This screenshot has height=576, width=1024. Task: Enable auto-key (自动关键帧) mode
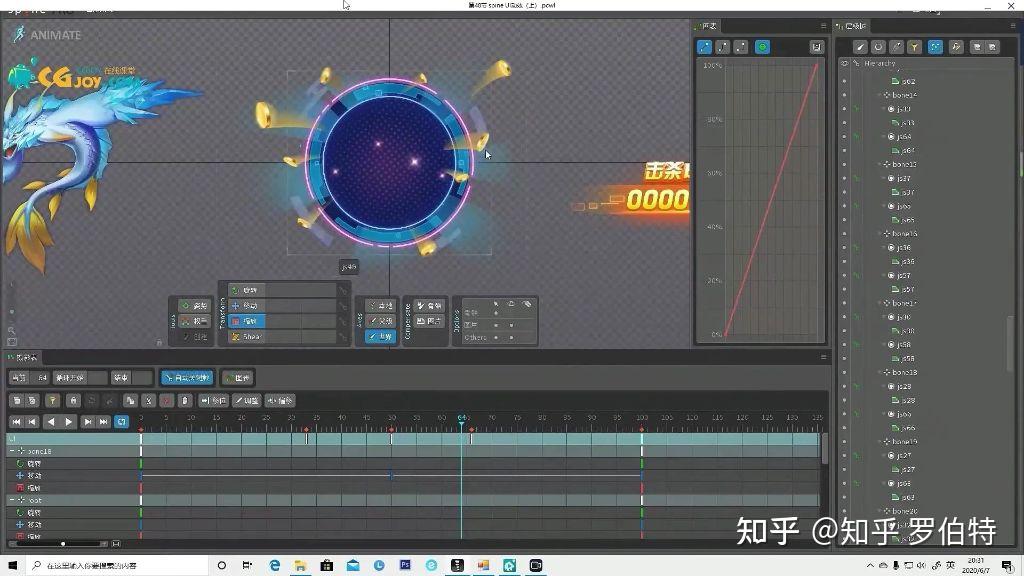(186, 378)
